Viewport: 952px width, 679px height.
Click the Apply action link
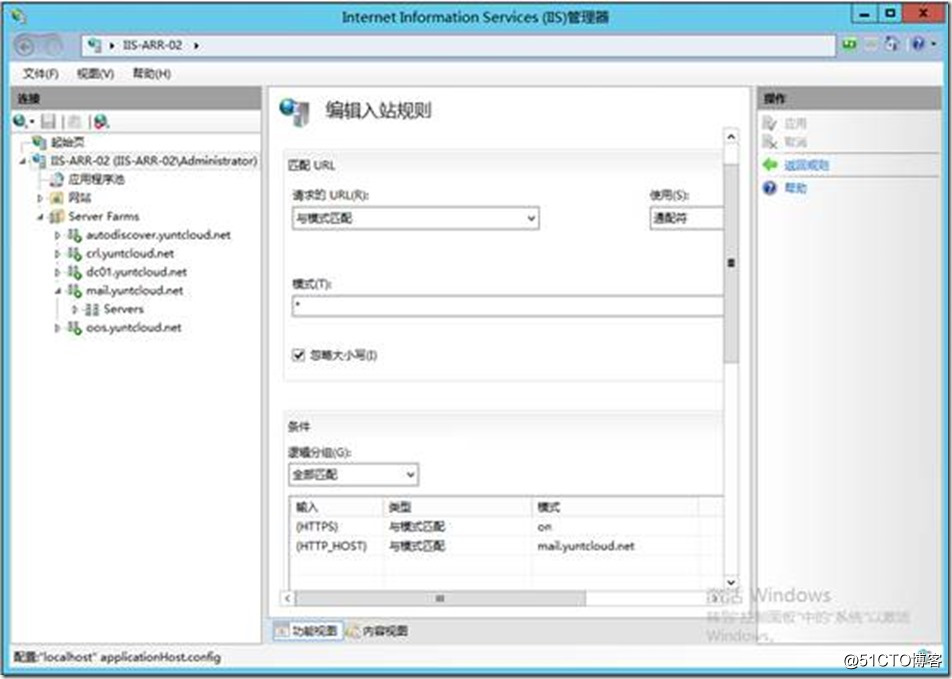[x=795, y=124]
